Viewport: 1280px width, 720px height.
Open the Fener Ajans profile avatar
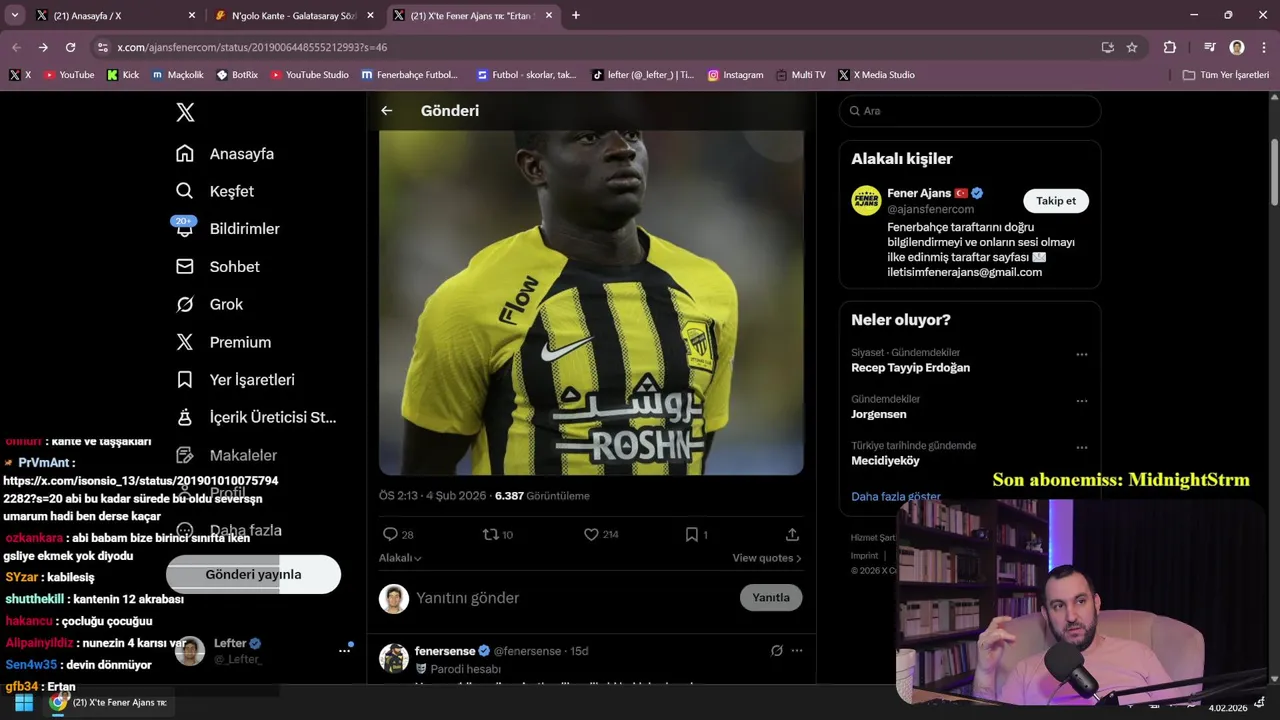point(866,200)
